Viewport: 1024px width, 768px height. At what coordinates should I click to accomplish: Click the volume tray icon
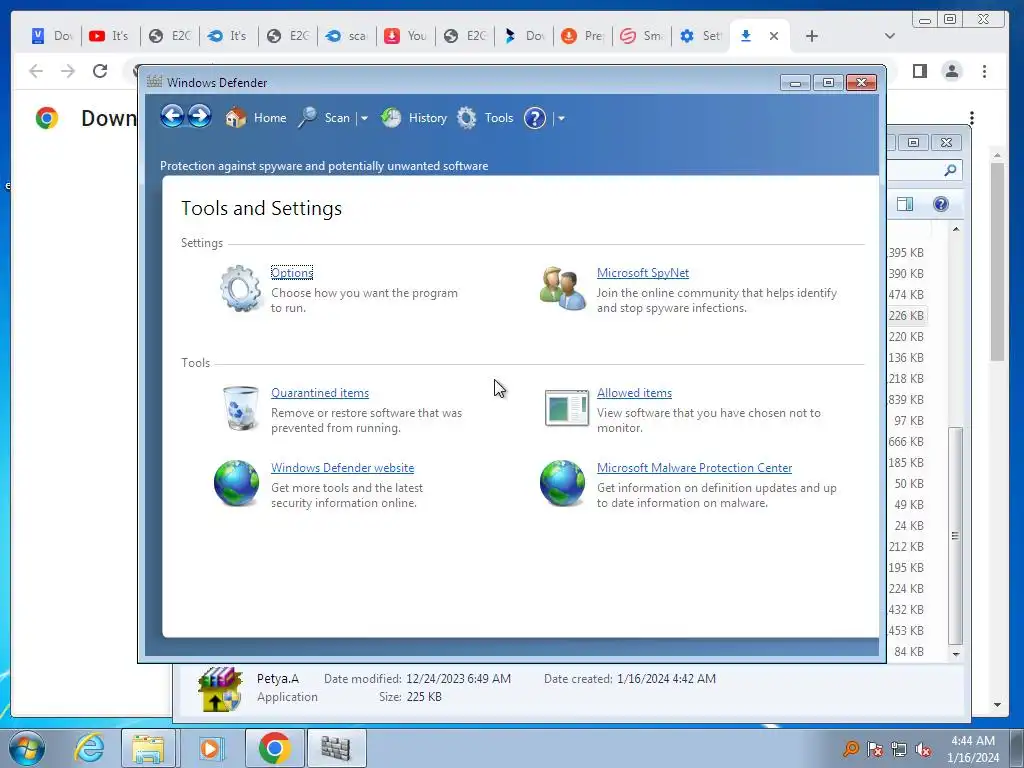click(x=923, y=749)
